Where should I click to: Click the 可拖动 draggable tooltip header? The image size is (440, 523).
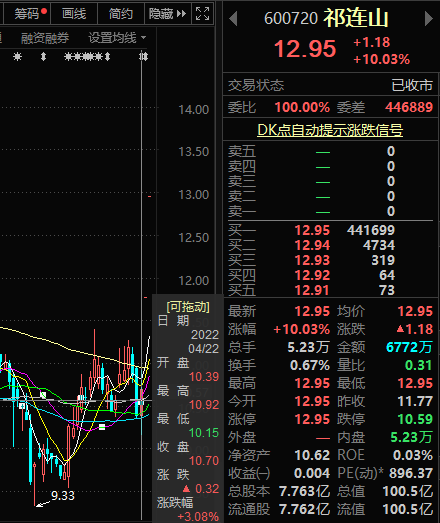point(188,306)
